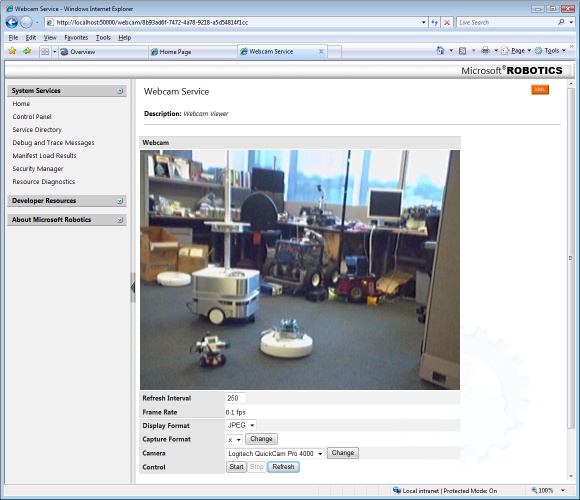Open Print toolbar icon's dropdown arrow
The image size is (580, 500).
(x=496, y=51)
